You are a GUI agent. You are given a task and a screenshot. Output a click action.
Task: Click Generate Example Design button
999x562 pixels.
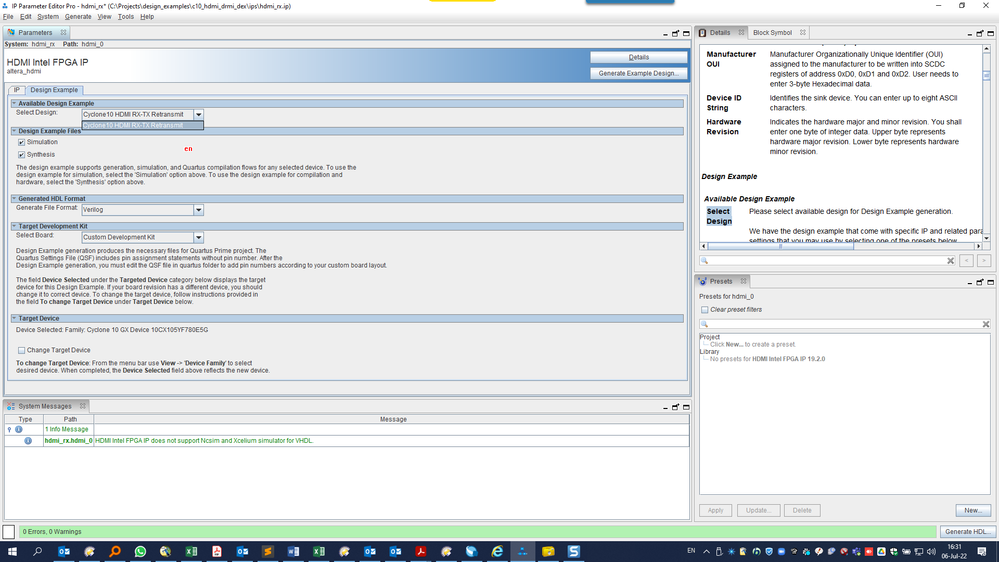(638, 73)
